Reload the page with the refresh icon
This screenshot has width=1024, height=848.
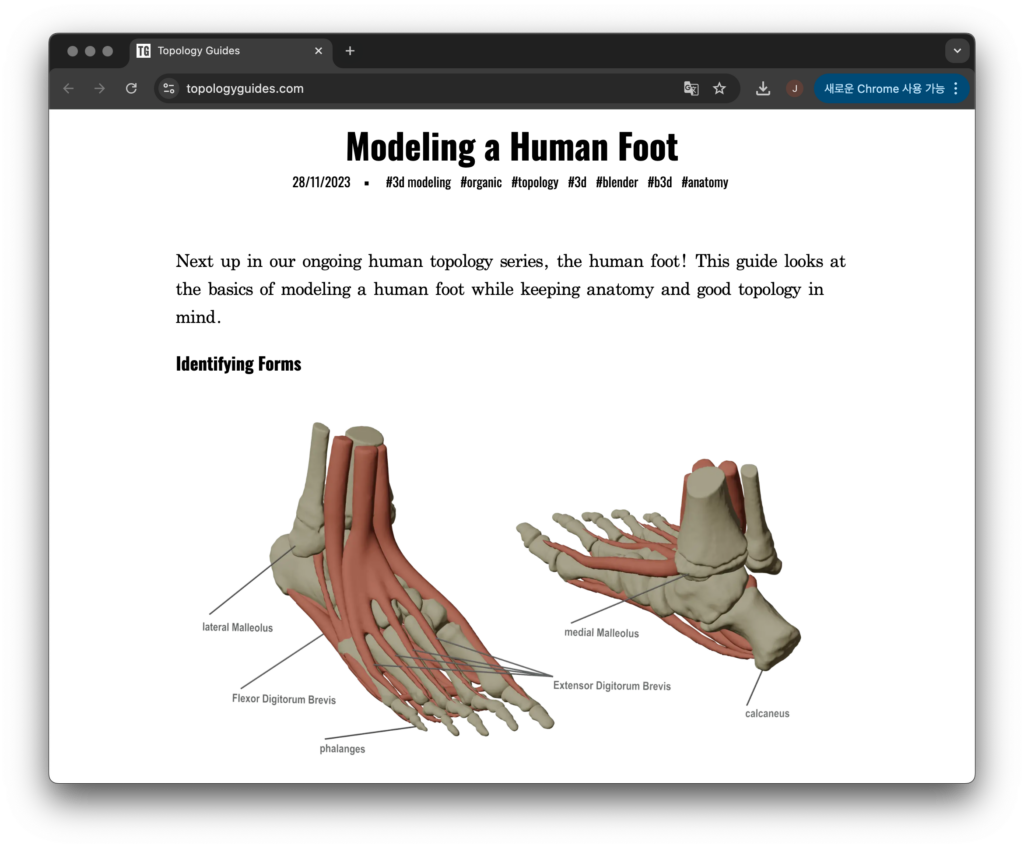coord(131,89)
